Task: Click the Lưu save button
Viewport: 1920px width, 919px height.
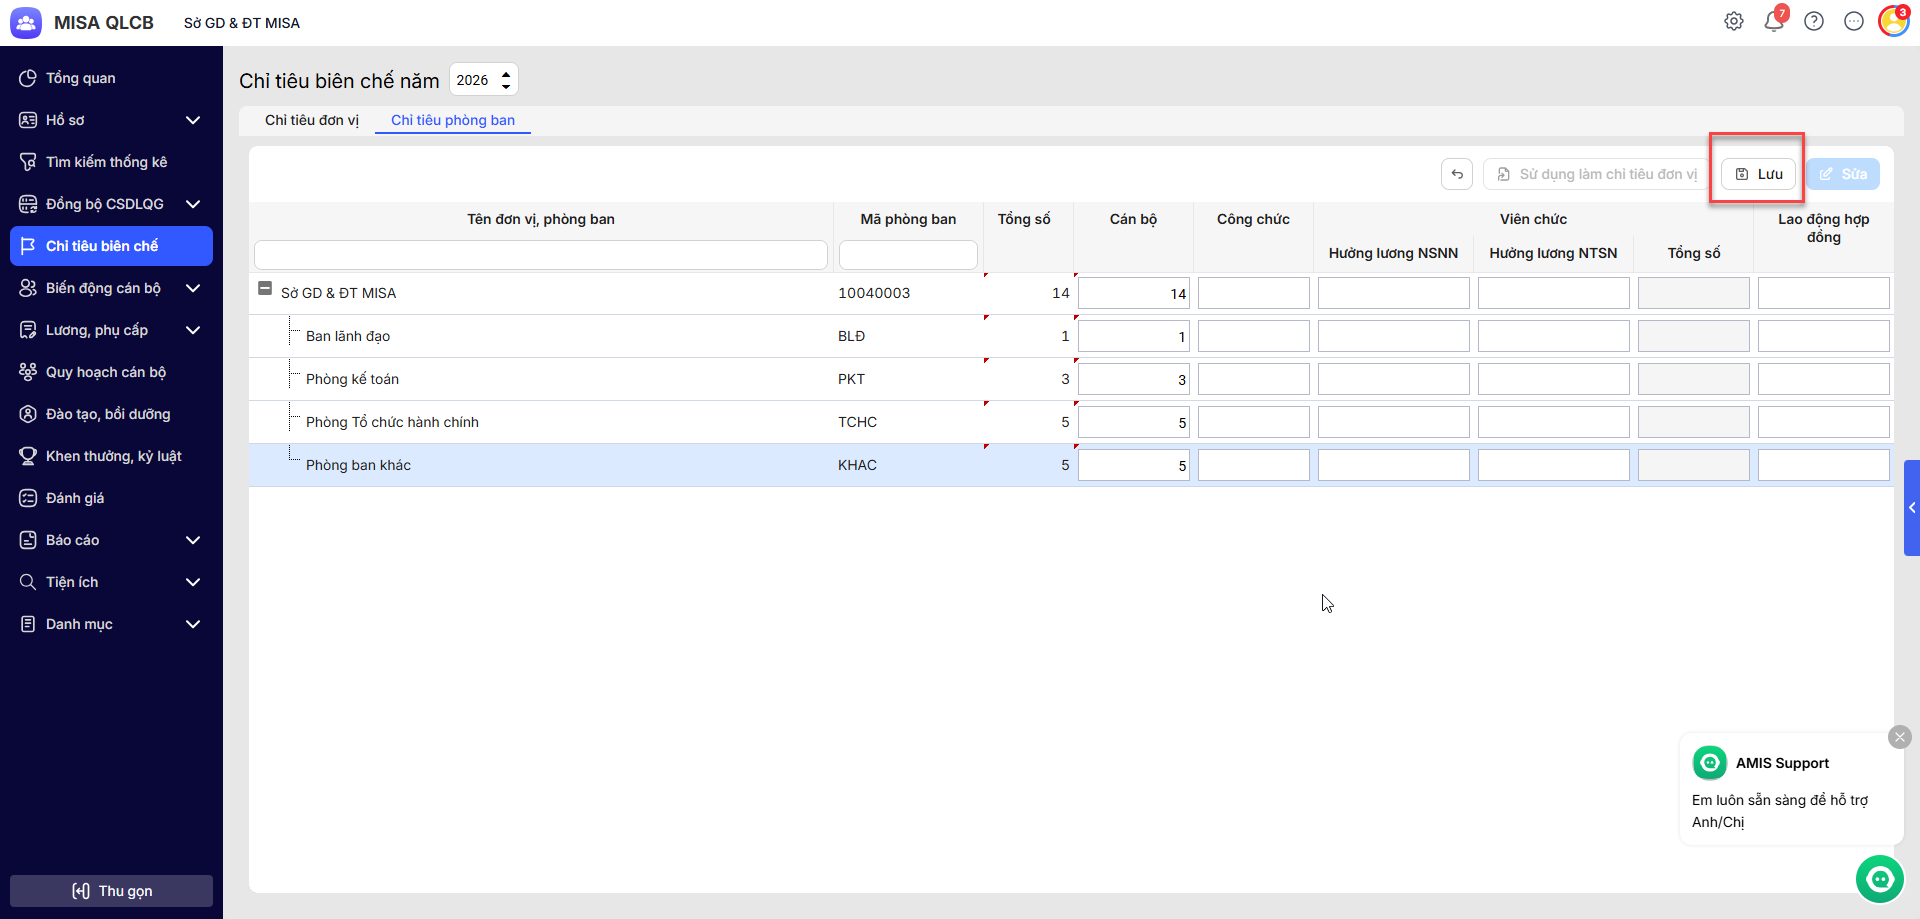Action: [x=1759, y=174]
